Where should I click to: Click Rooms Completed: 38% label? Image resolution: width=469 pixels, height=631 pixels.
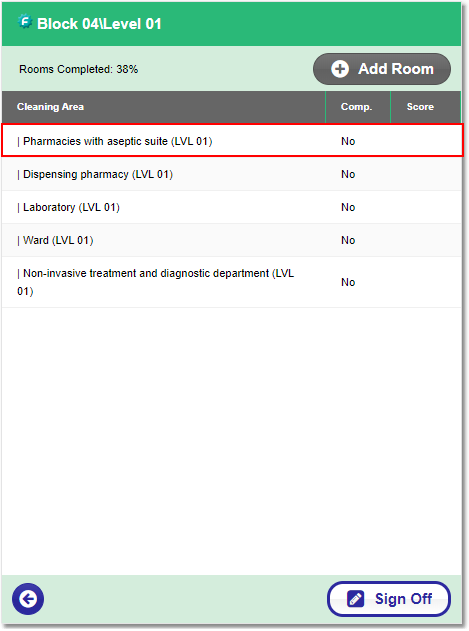(x=79, y=69)
